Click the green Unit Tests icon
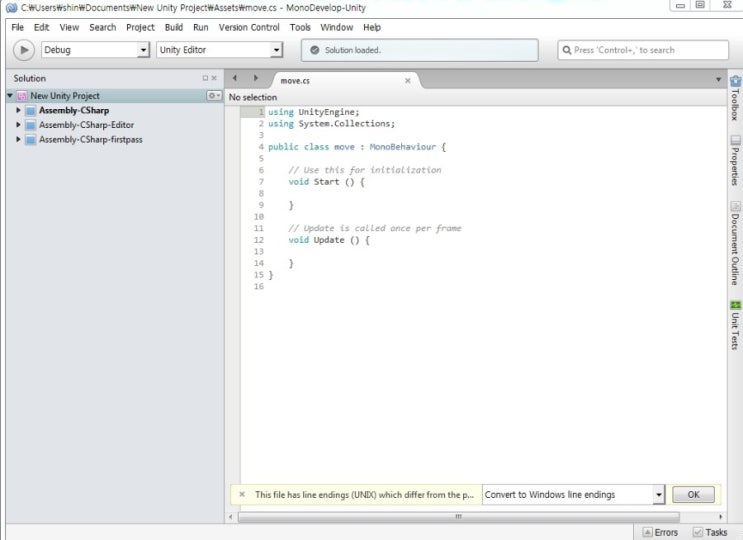This screenshot has width=743, height=540. [735, 305]
